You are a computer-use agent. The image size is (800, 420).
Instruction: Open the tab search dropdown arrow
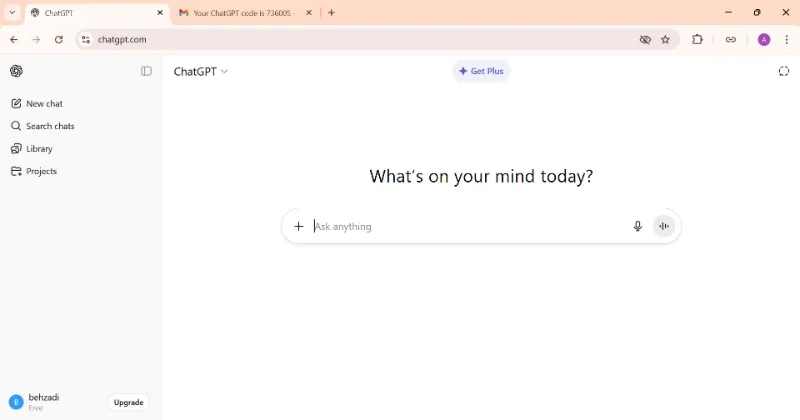click(x=12, y=13)
